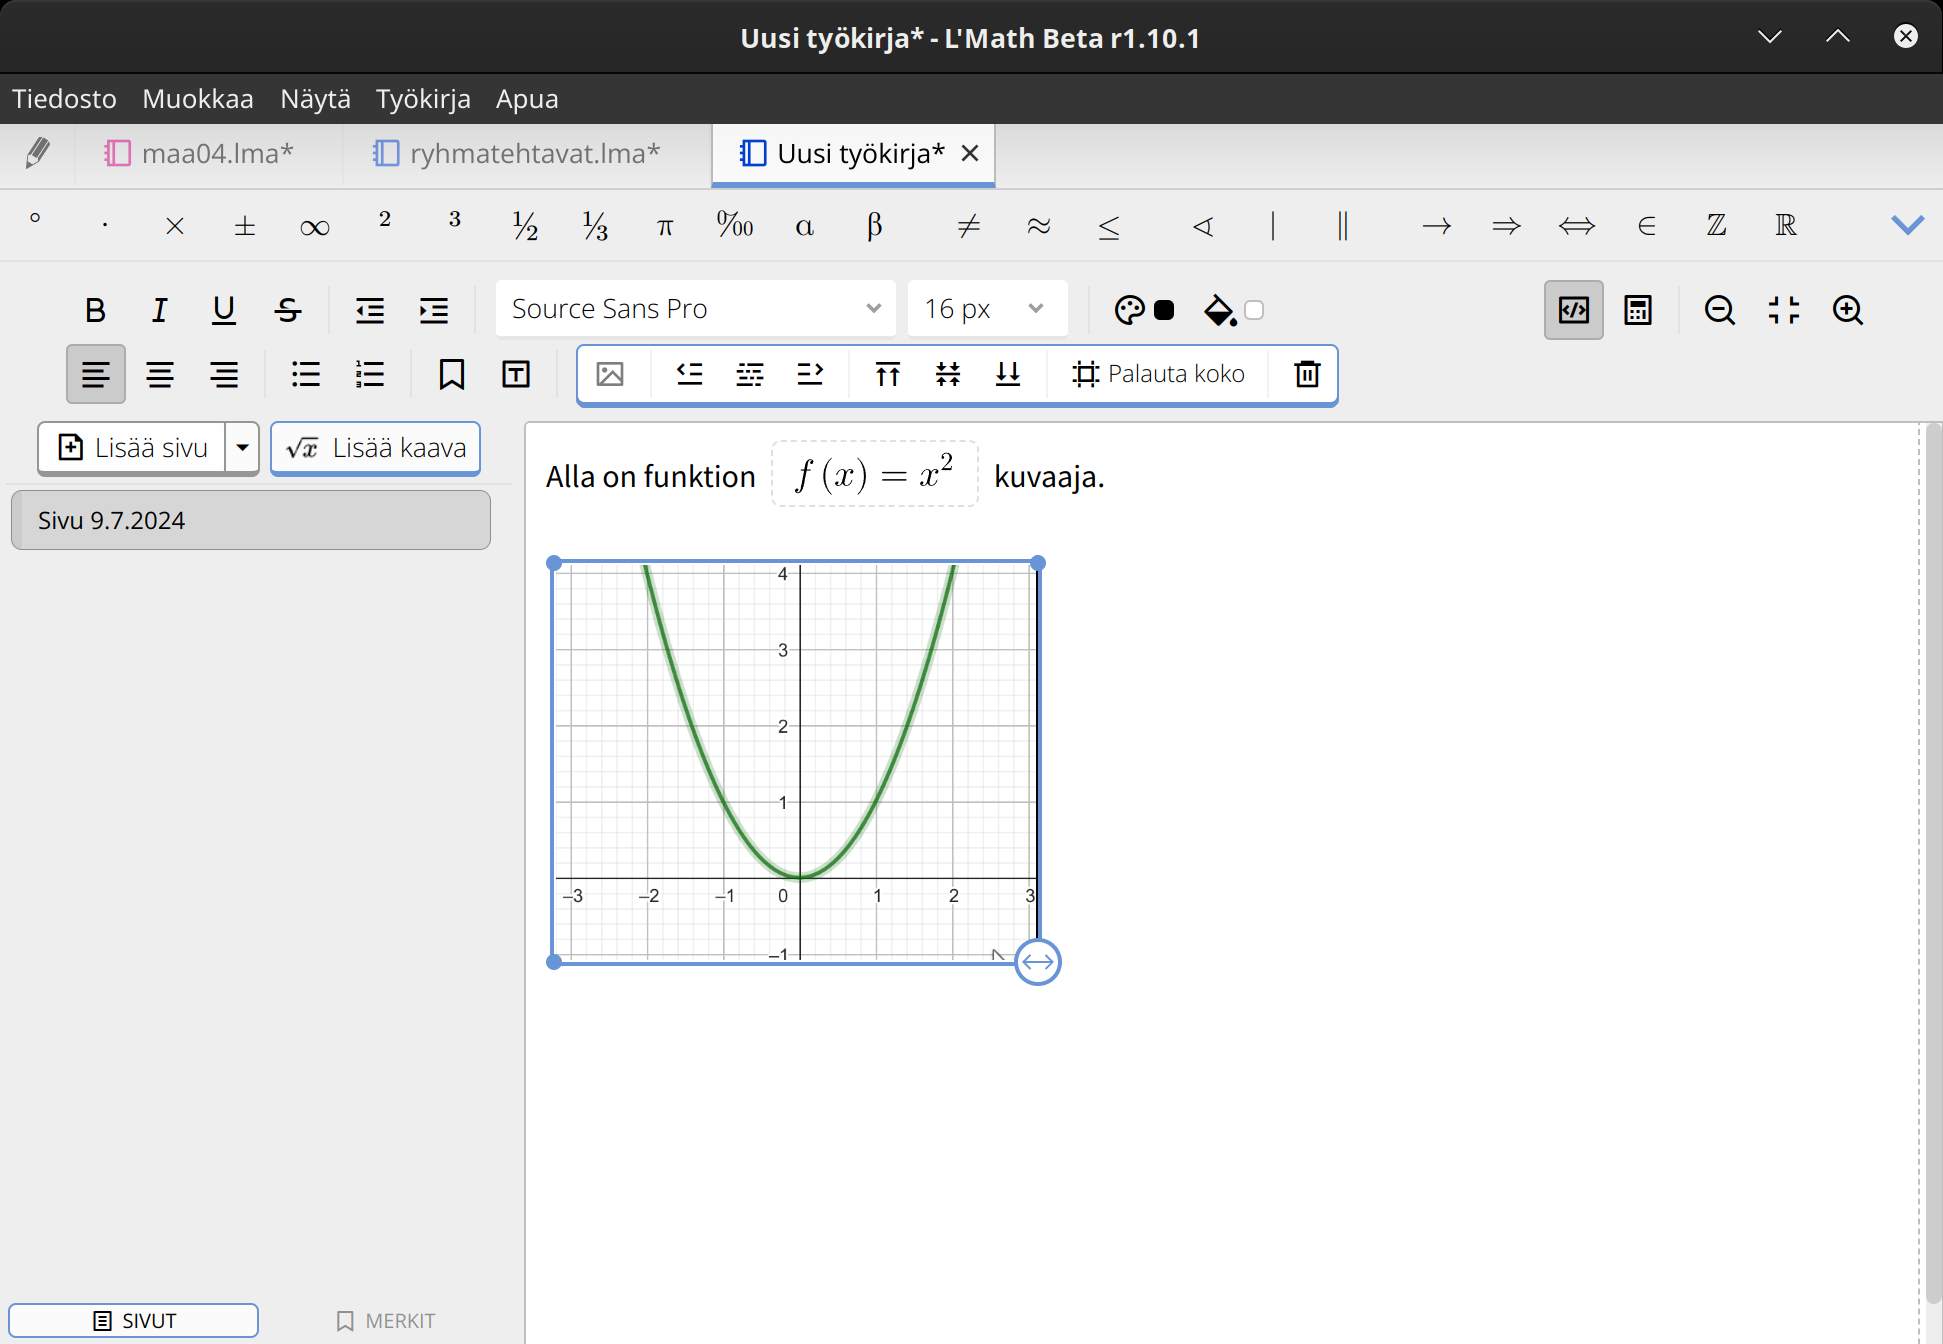The height and width of the screenshot is (1344, 1943).
Task: Click the document vertical scrollbar
Action: click(x=1933, y=862)
